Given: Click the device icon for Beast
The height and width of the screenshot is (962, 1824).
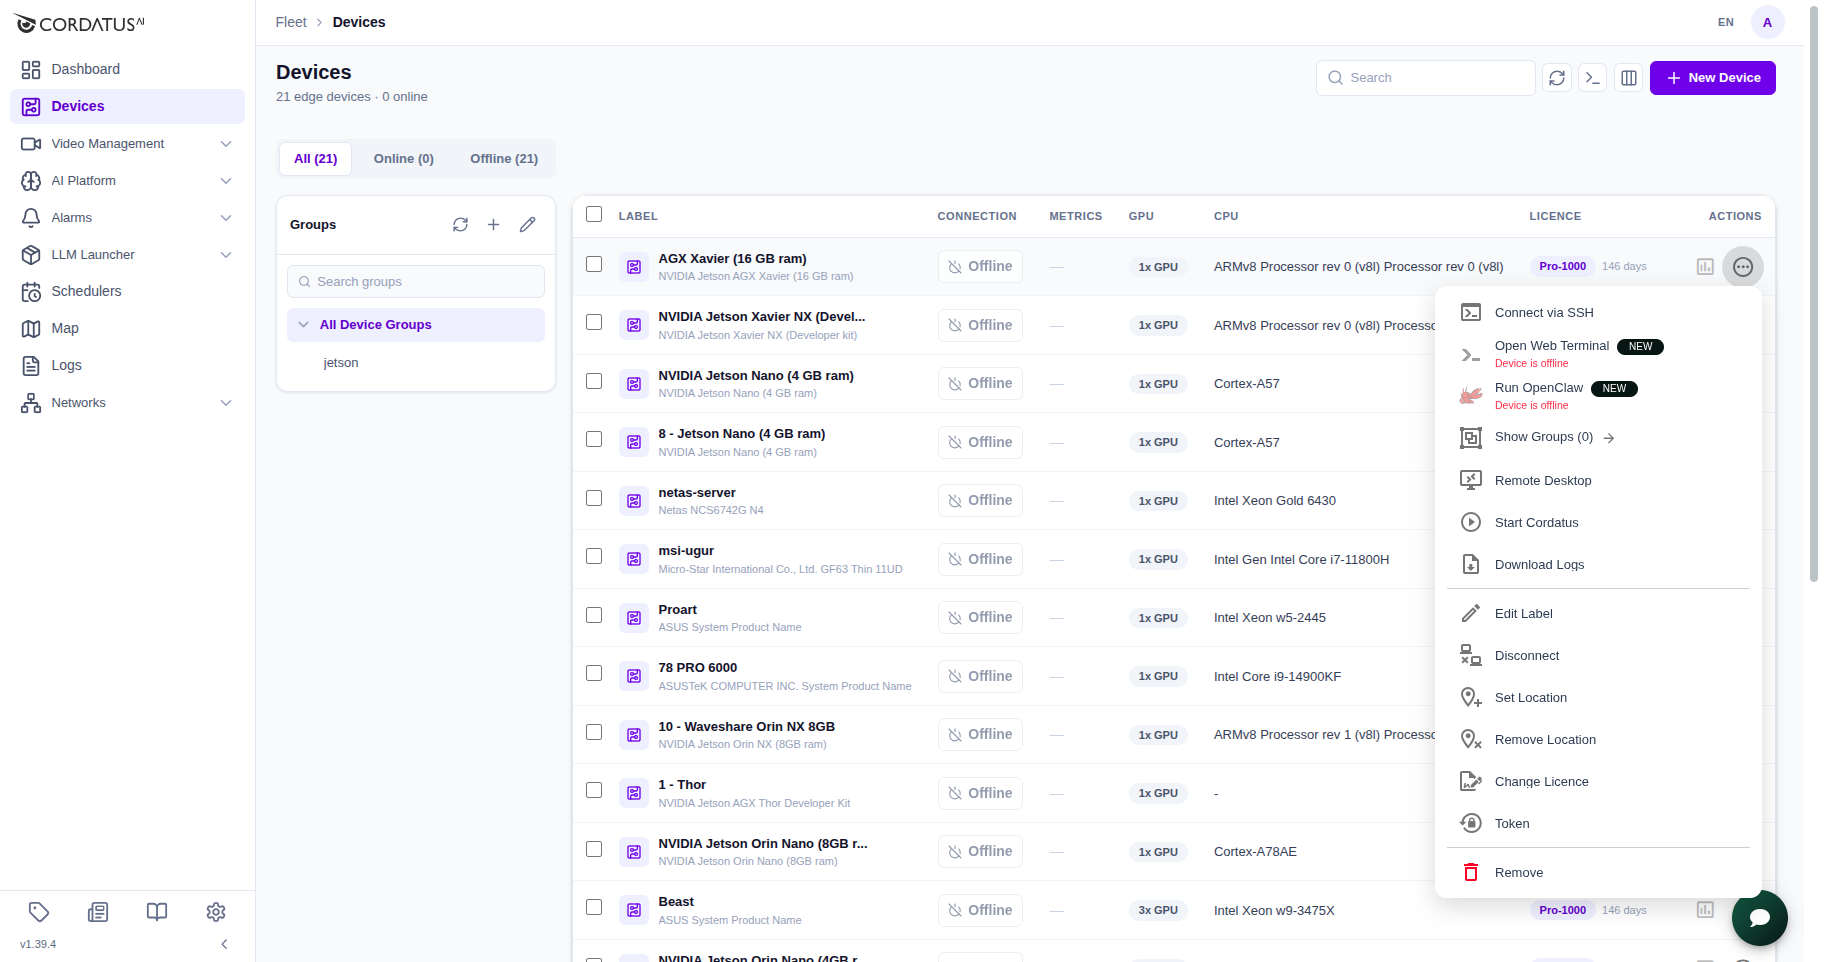Looking at the screenshot, I should tap(634, 910).
